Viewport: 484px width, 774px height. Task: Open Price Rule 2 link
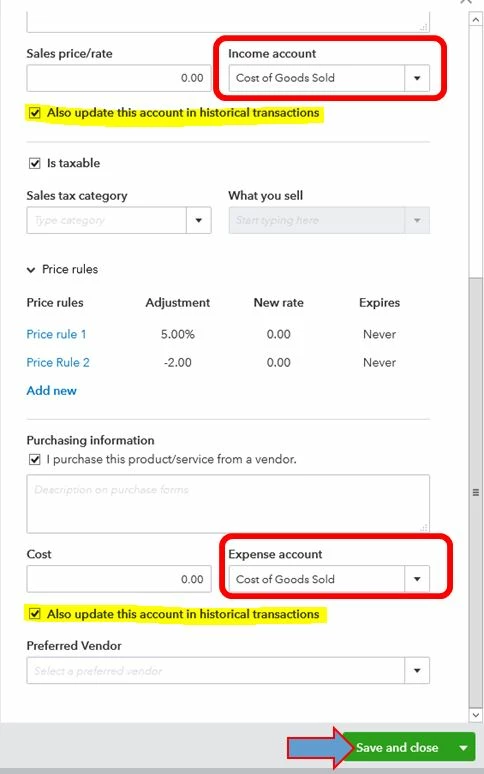58,362
